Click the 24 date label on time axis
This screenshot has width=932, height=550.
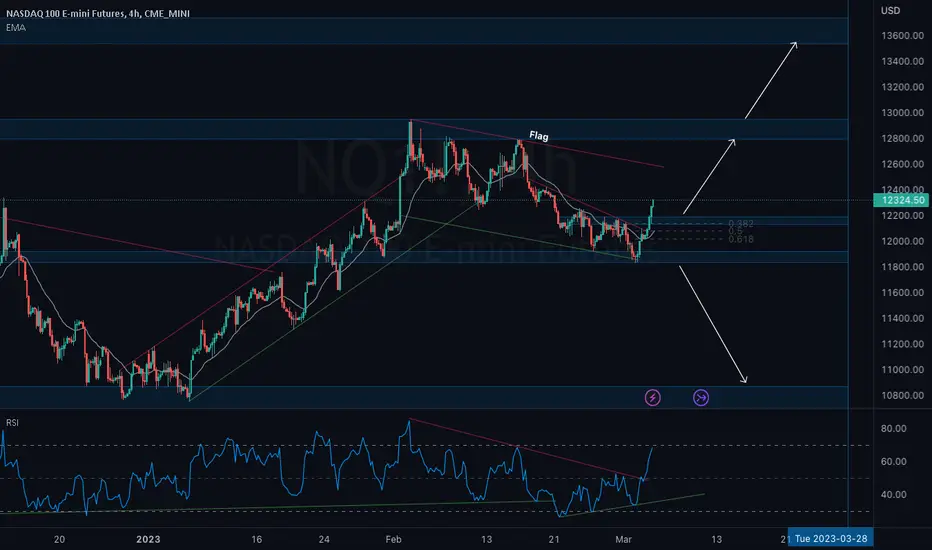click(x=324, y=539)
